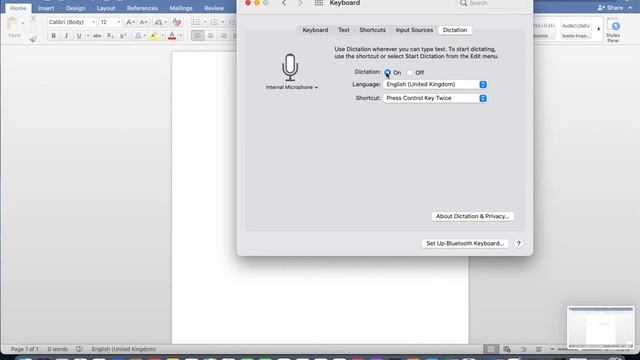Viewport: 640px width, 360px height.
Task: Center text in Word ribbon
Action: (x=211, y=36)
